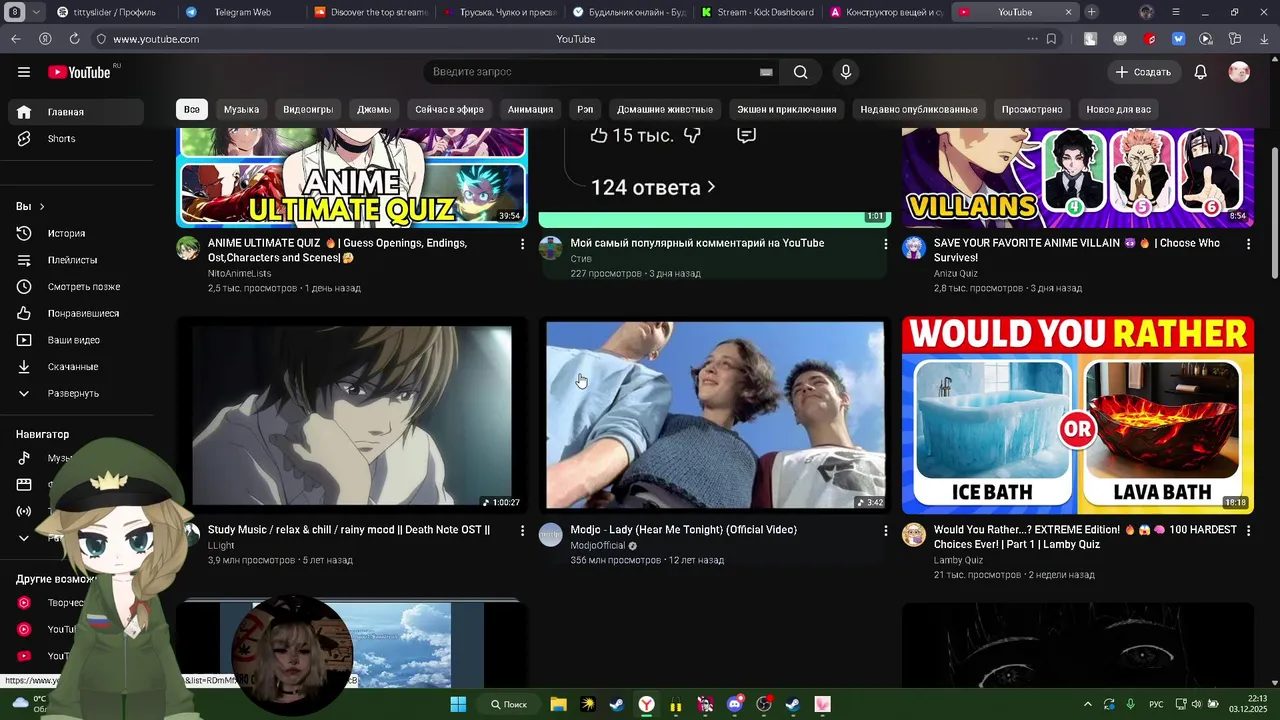The width and height of the screenshot is (1280, 720).
Task: Open options for Would You Rather video
Action: click(x=1247, y=531)
